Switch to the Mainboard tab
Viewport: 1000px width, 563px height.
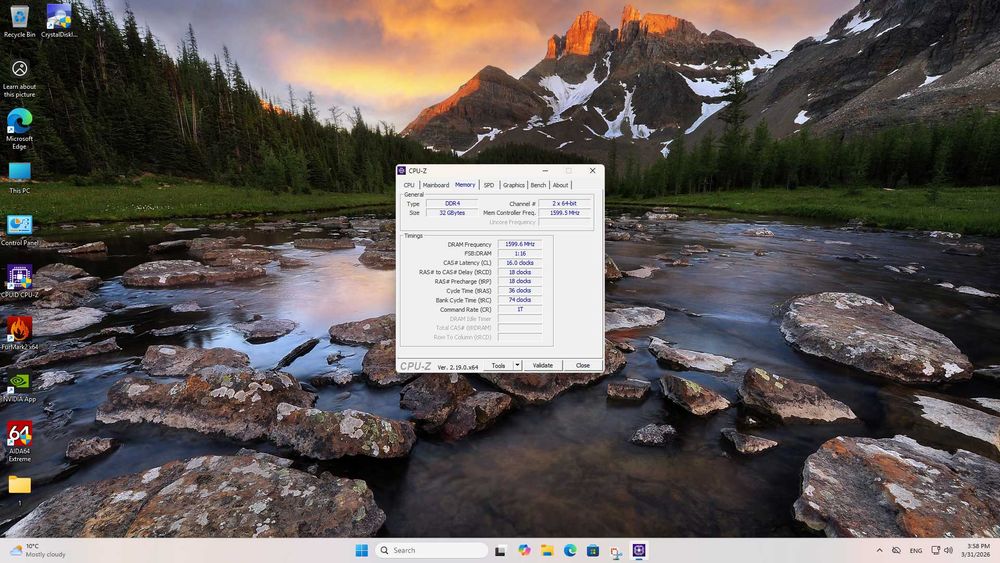(436, 185)
